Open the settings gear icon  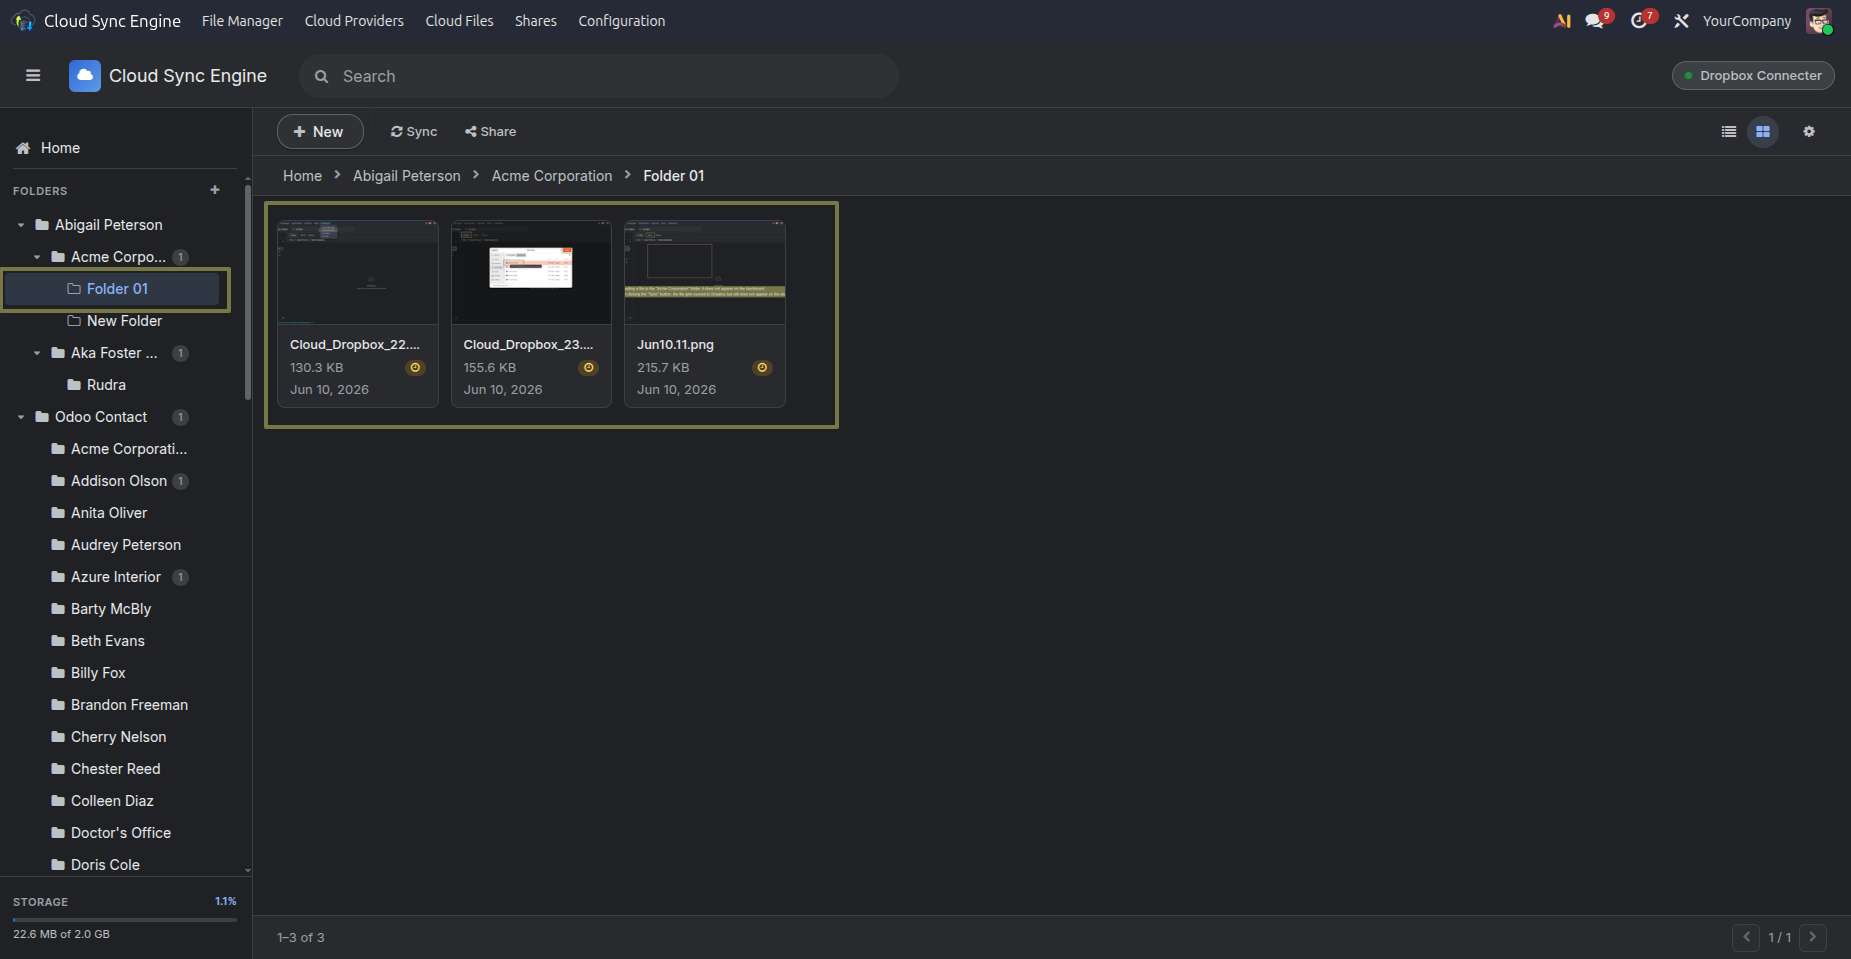pyautogui.click(x=1809, y=132)
